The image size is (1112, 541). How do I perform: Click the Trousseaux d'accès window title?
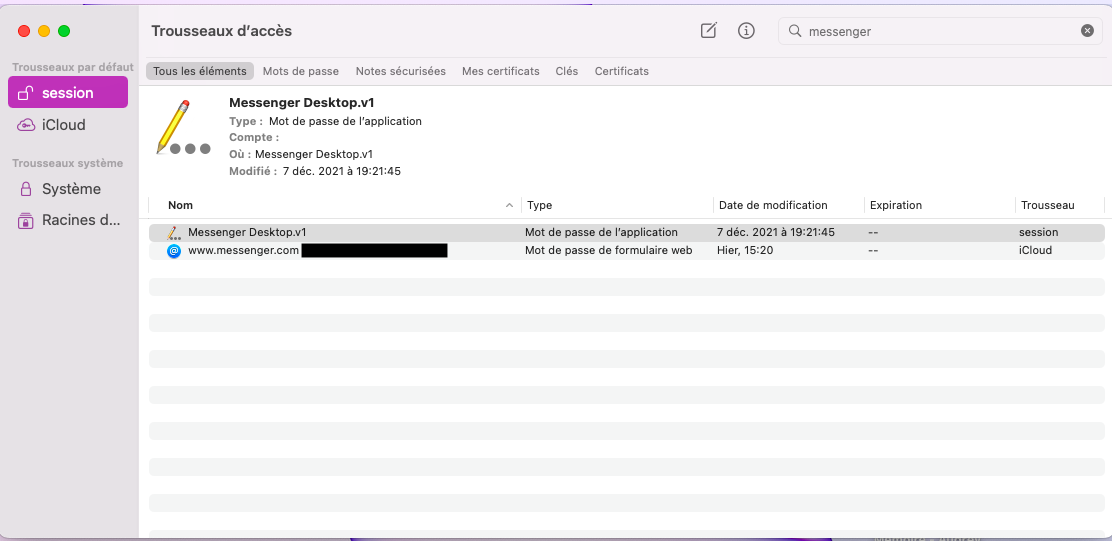click(221, 31)
